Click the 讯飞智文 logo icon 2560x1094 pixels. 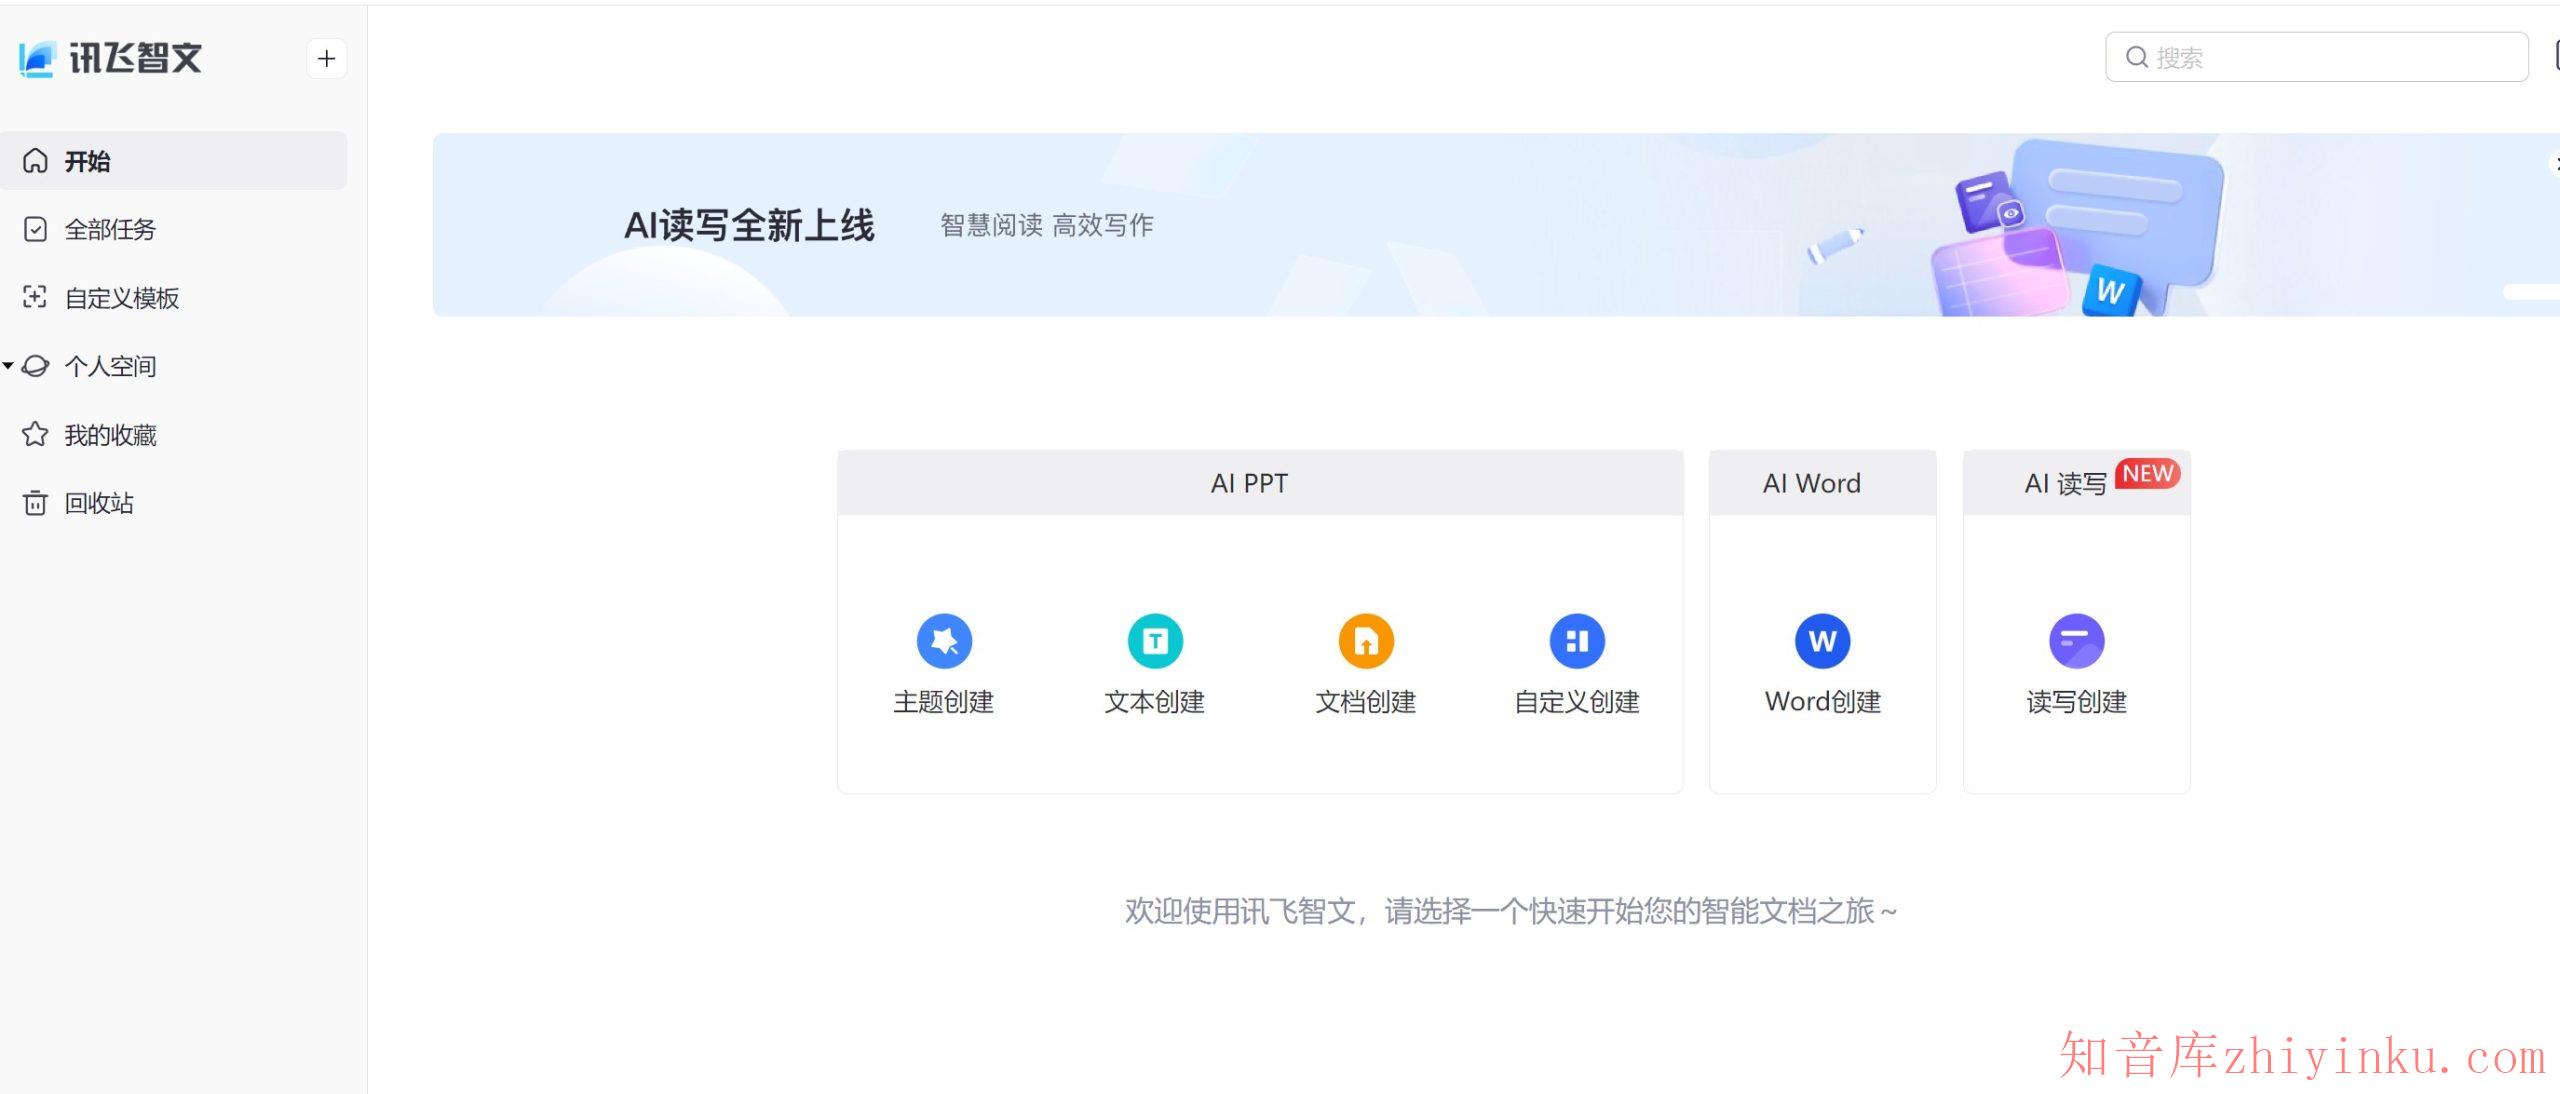tap(36, 58)
